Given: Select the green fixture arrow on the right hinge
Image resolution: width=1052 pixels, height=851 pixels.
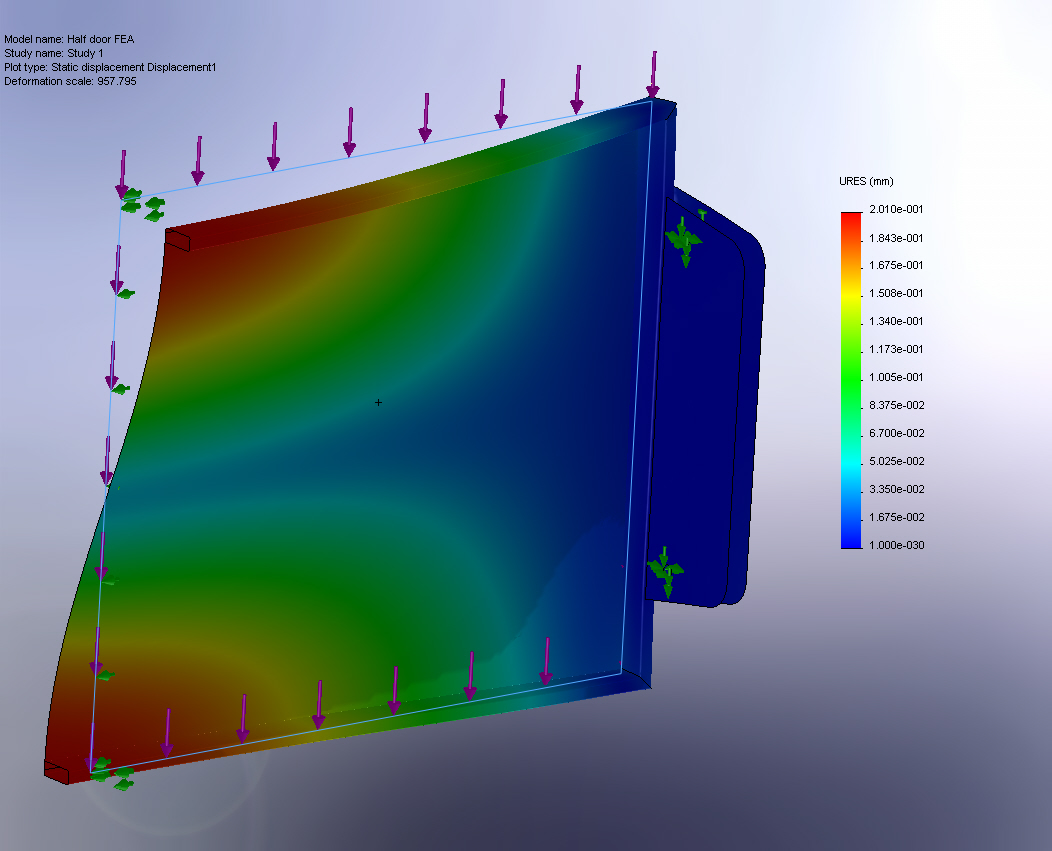Looking at the screenshot, I should pyautogui.click(x=684, y=240).
